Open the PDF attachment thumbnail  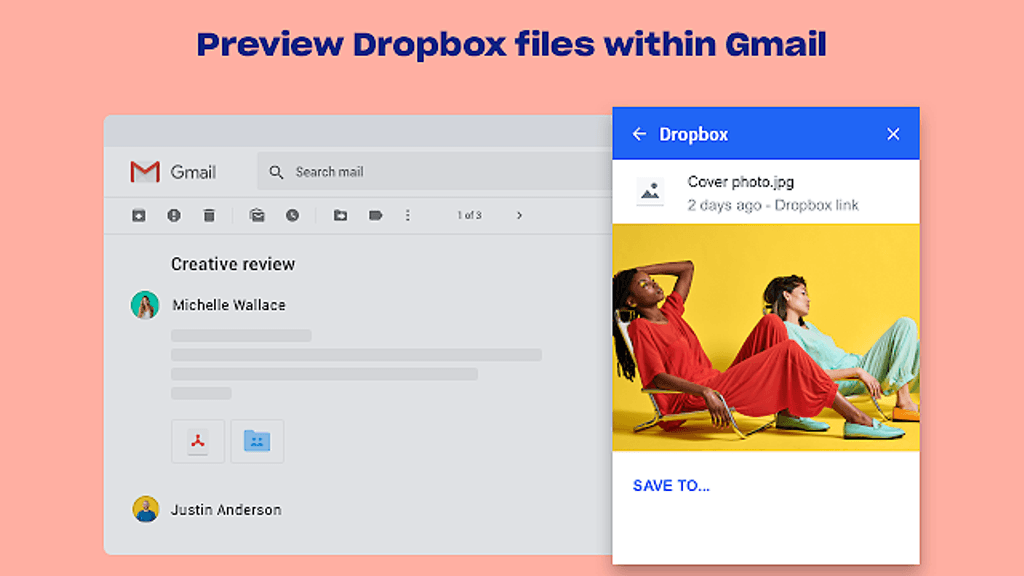198,441
